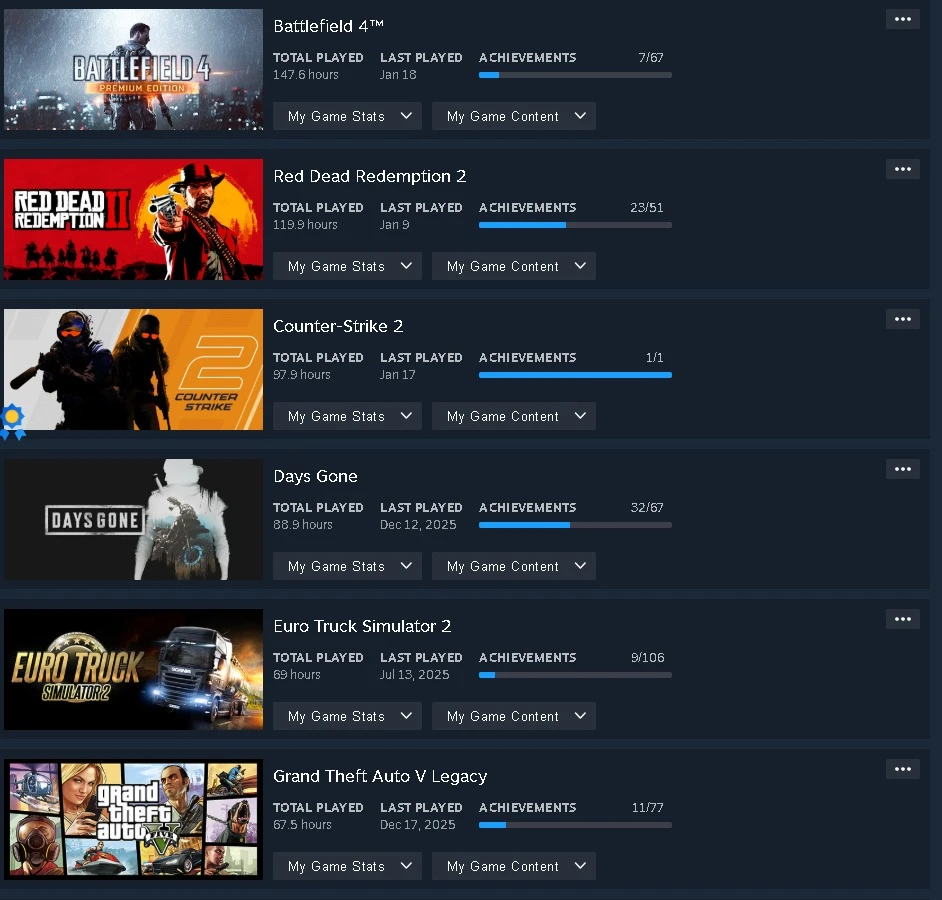
Task: Open the three-dot menu for Counter-Strike 2
Action: [x=902, y=319]
